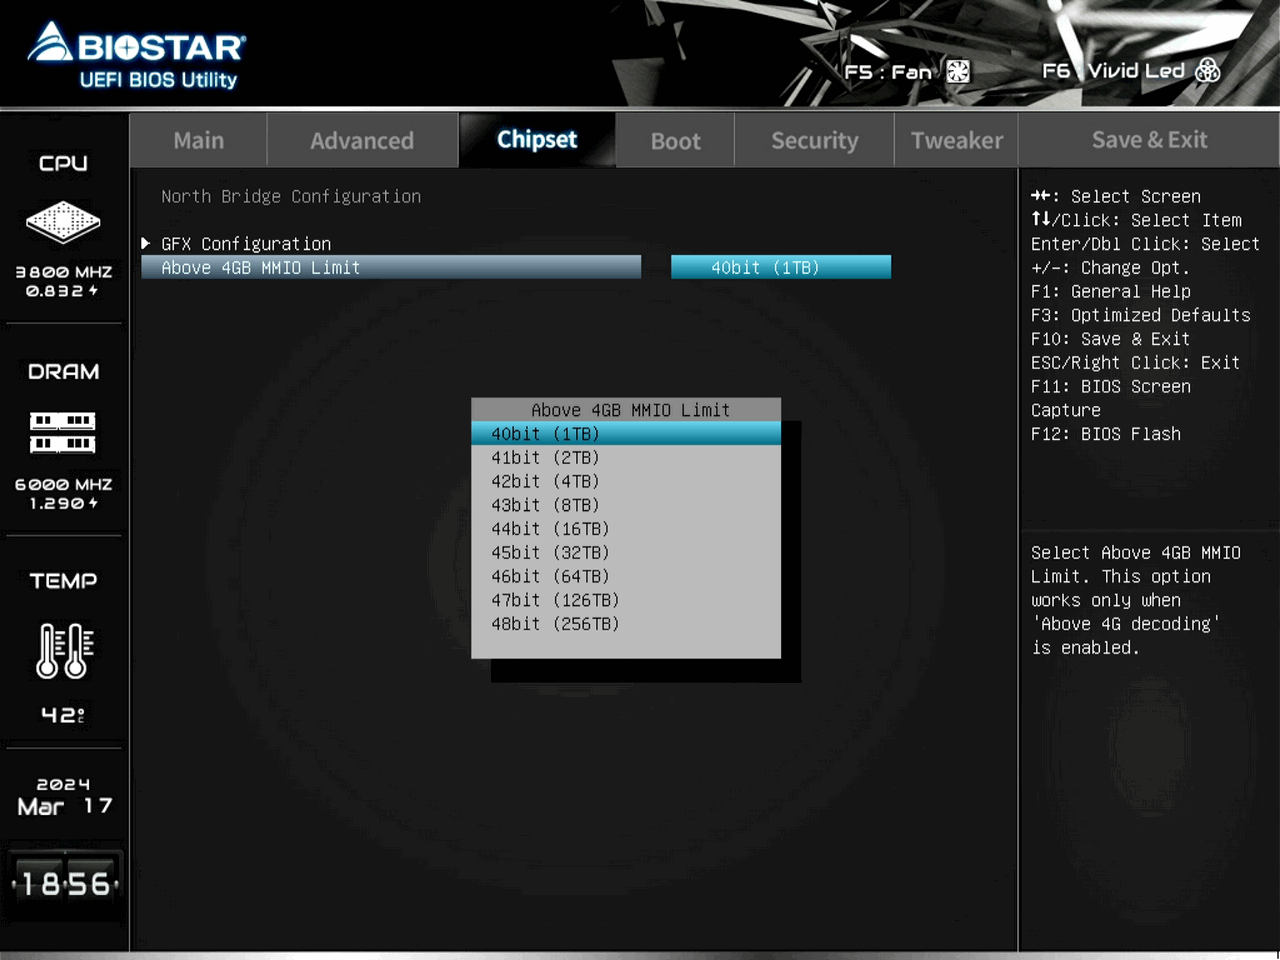Choose 43bit (8TB) option
This screenshot has height=960, width=1280.
626,505
